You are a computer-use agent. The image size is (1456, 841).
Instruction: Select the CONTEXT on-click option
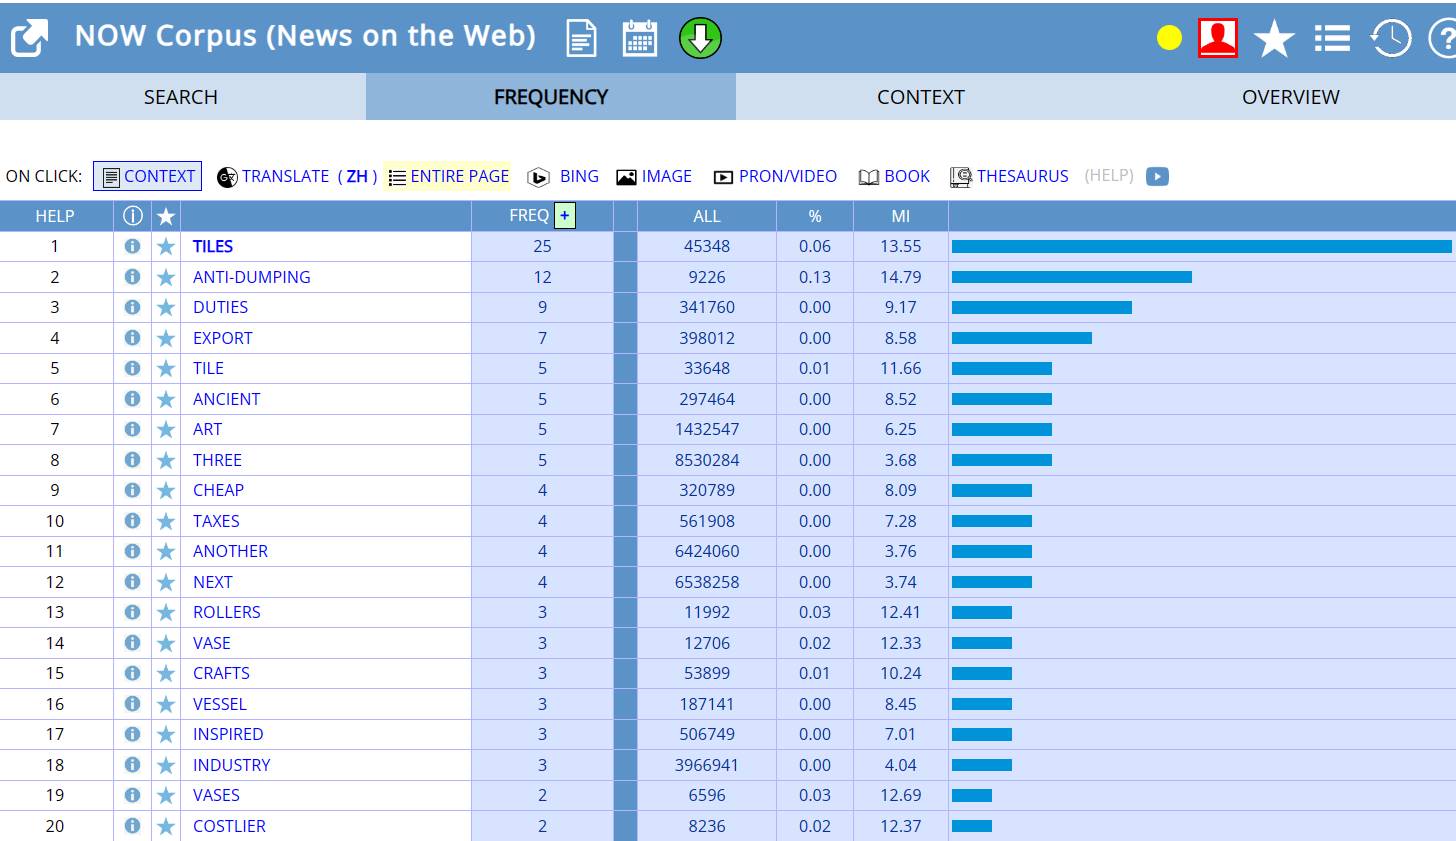click(148, 176)
